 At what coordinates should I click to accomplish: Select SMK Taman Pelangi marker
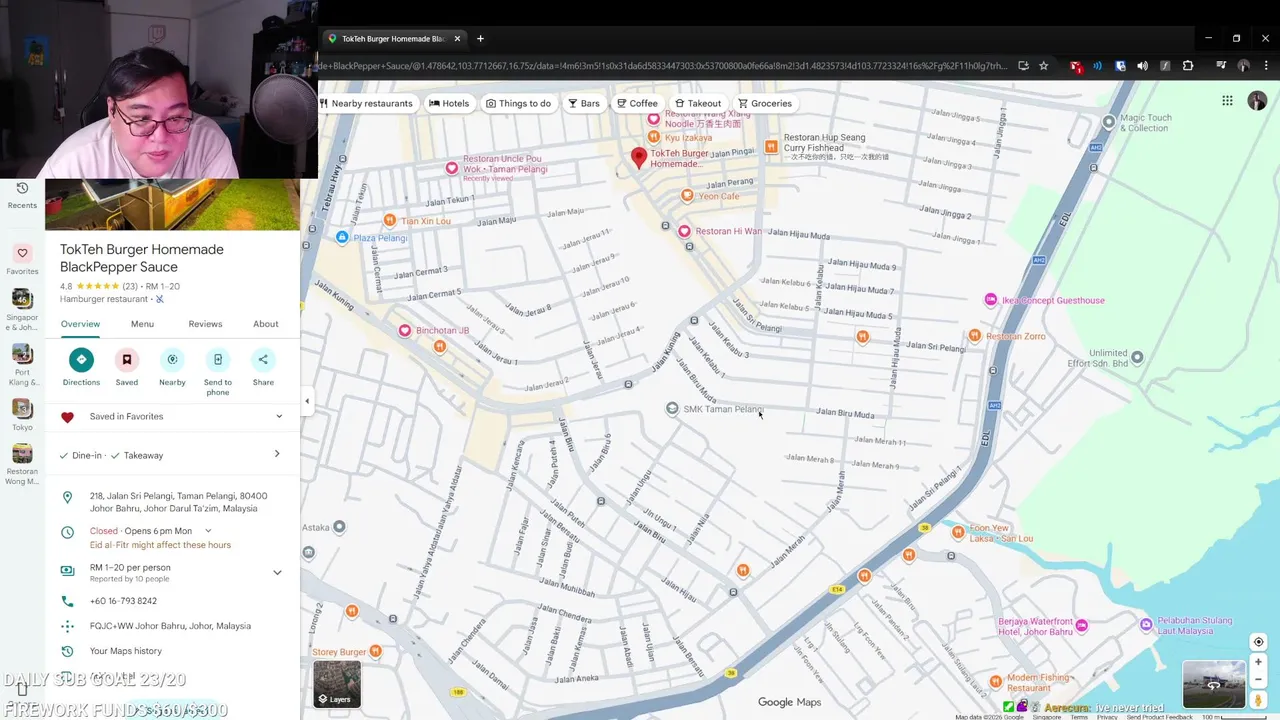tap(672, 408)
